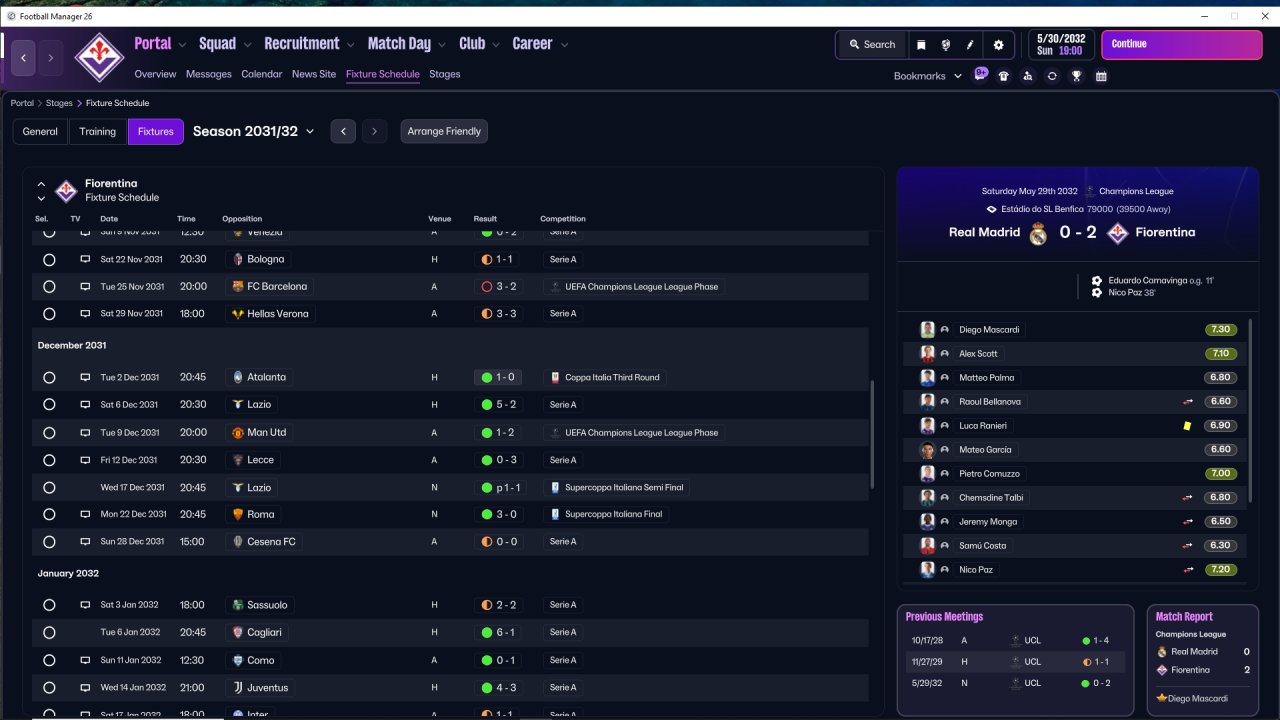Open the 9+ notifications message icon
Image resolution: width=1280 pixels, height=720 pixels.
[x=981, y=74]
